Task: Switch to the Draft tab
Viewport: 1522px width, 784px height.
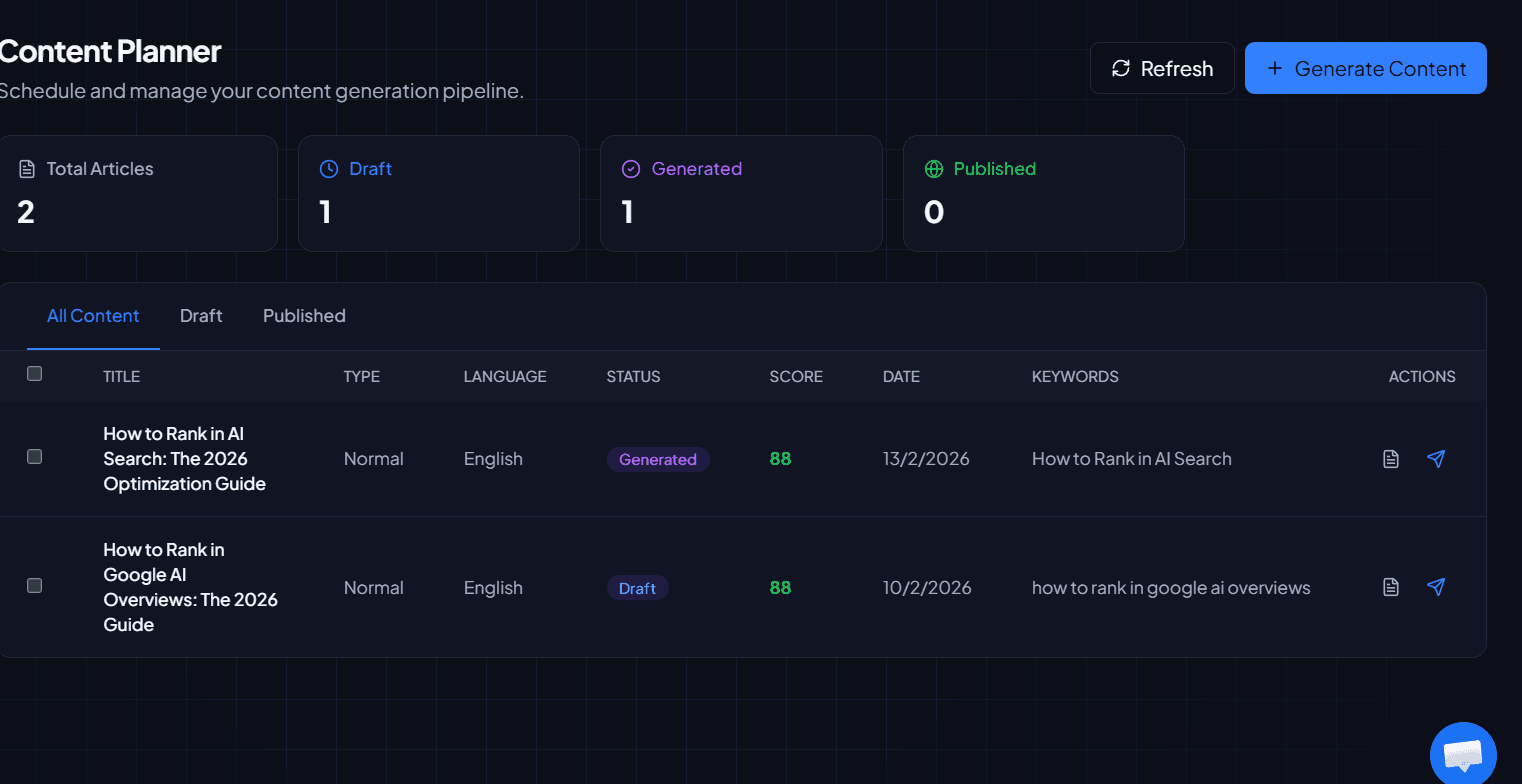Action: (200, 315)
